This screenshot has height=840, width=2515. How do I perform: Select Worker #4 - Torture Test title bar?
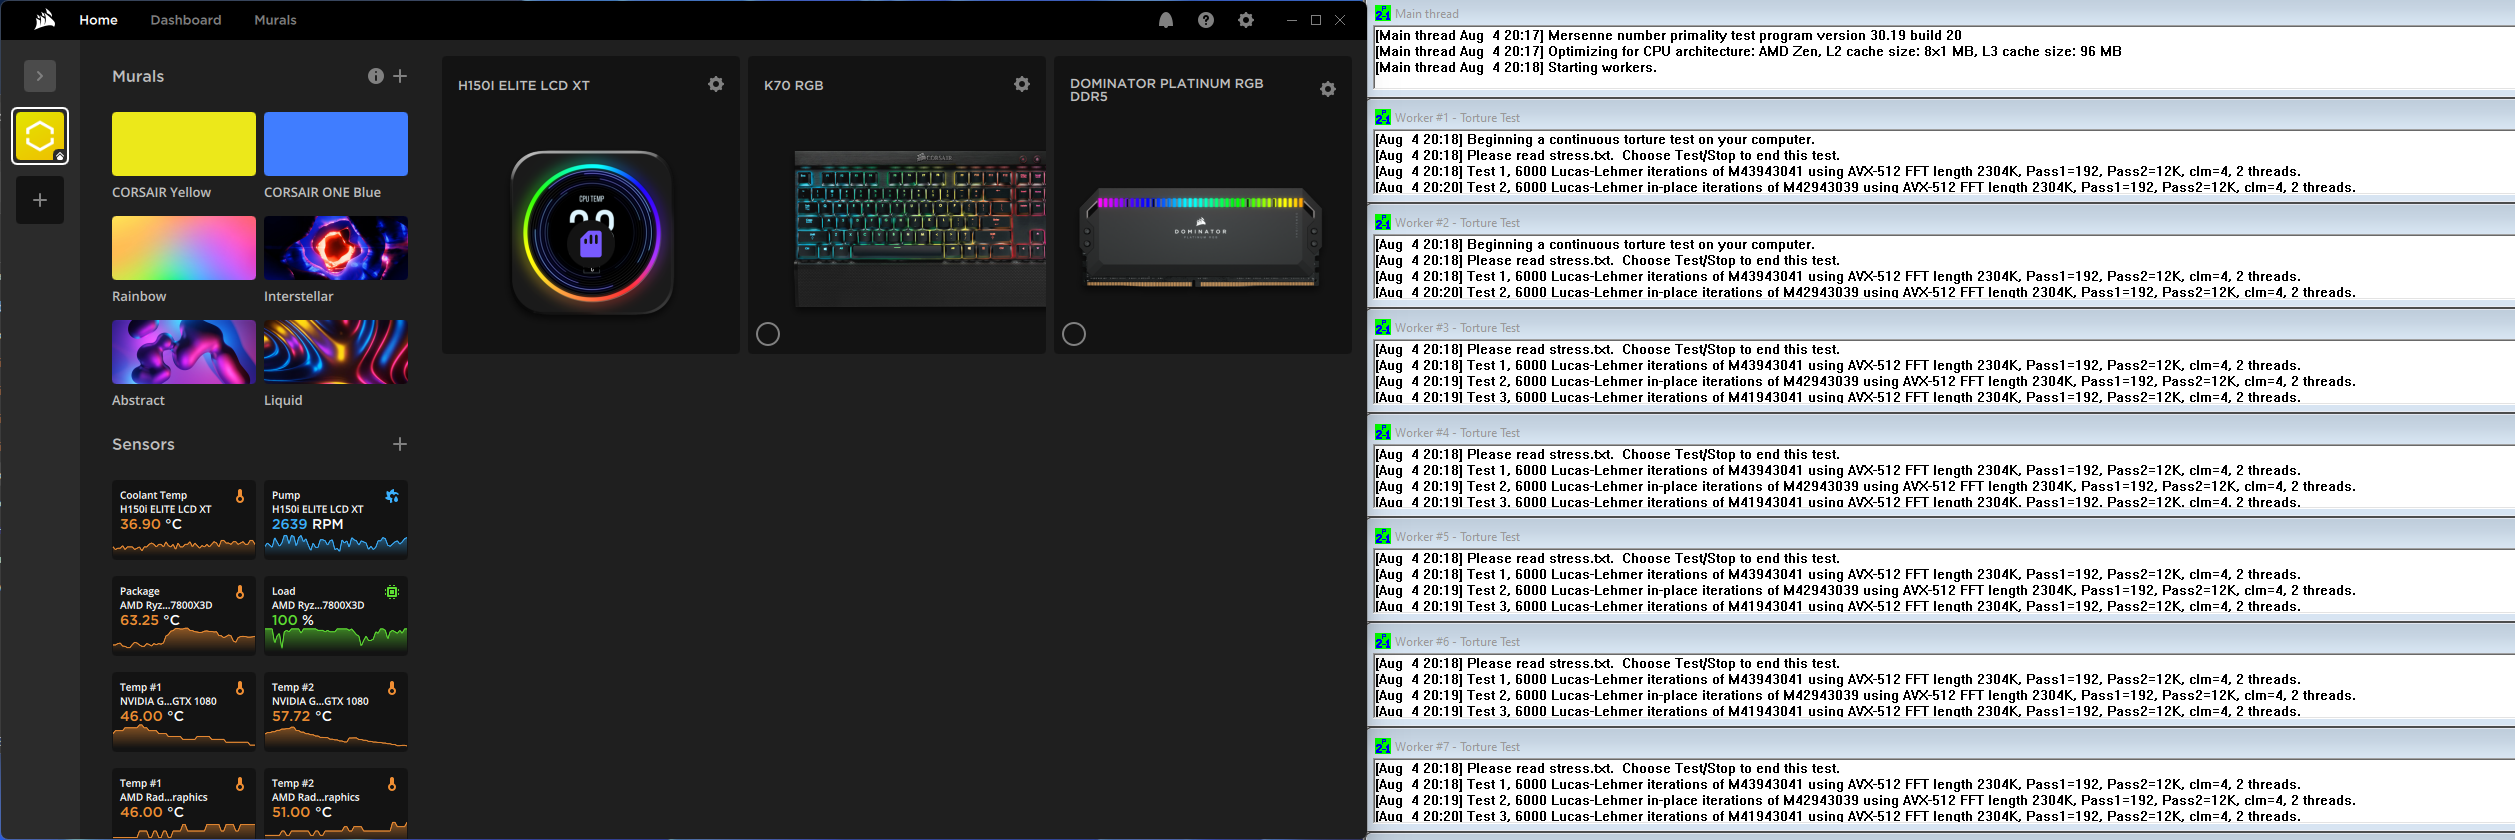point(1942,432)
